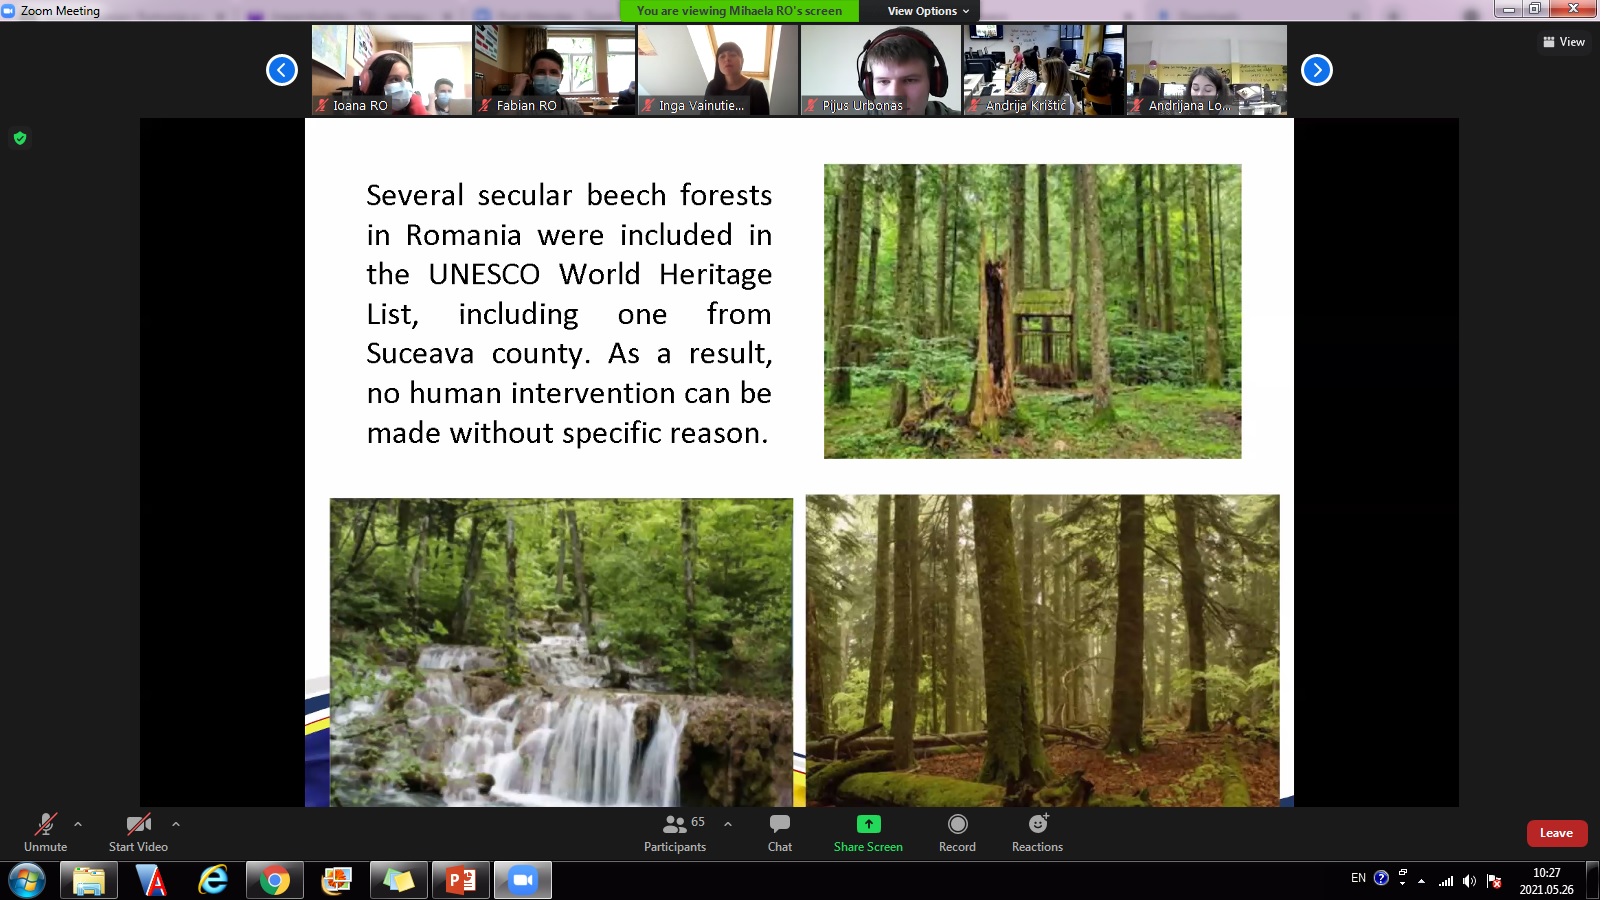
Task: Select Pijus Urbonas video thumbnail
Action: click(880, 70)
